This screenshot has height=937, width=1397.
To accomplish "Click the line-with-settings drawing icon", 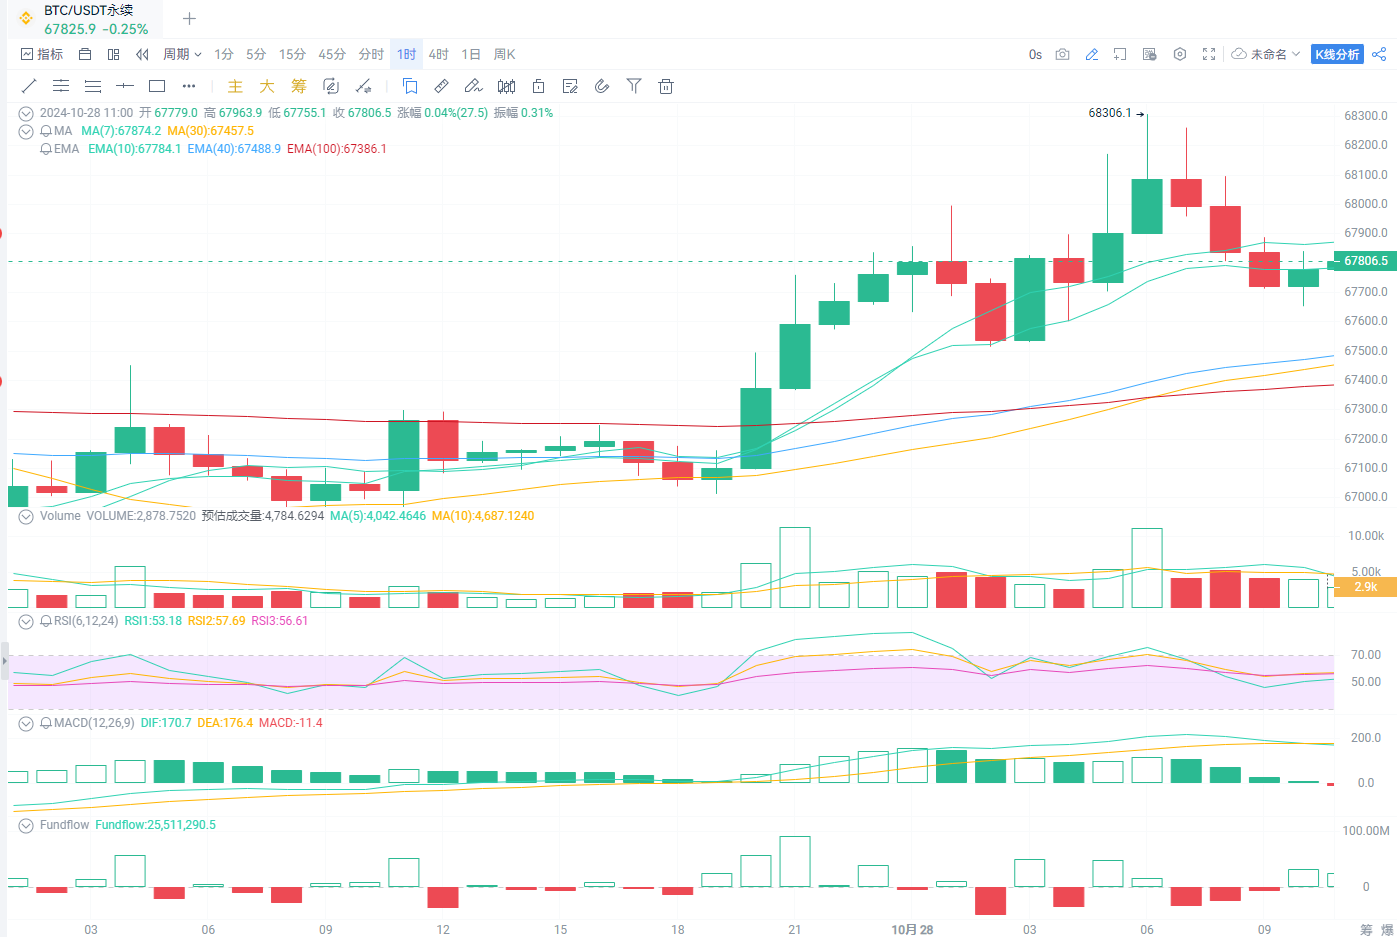I will [364, 86].
